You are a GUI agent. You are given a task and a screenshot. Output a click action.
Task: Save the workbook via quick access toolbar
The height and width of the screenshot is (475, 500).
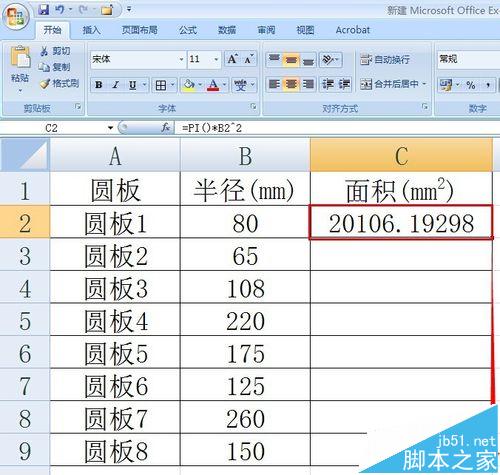[44, 10]
